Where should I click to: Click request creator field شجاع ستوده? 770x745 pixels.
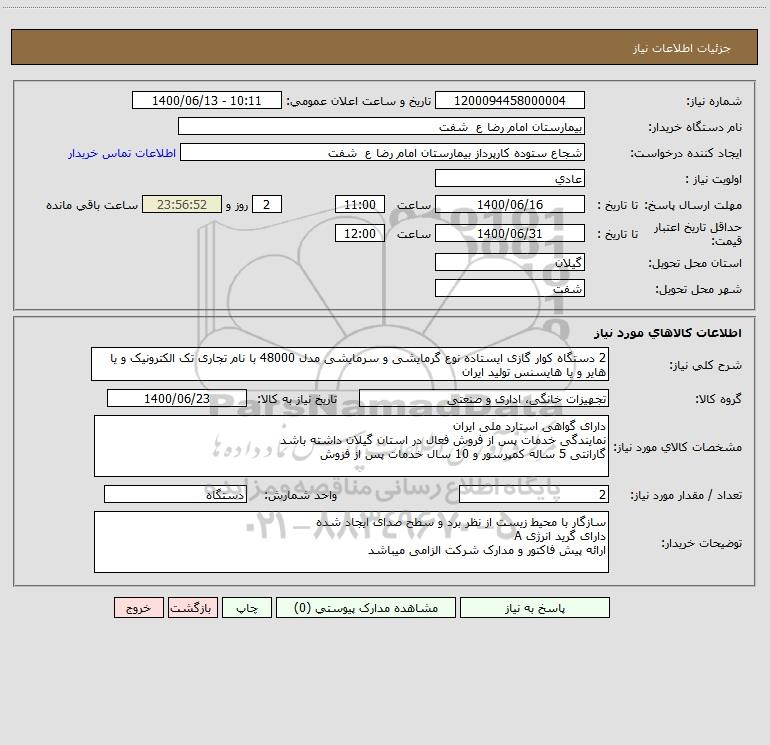[383, 153]
